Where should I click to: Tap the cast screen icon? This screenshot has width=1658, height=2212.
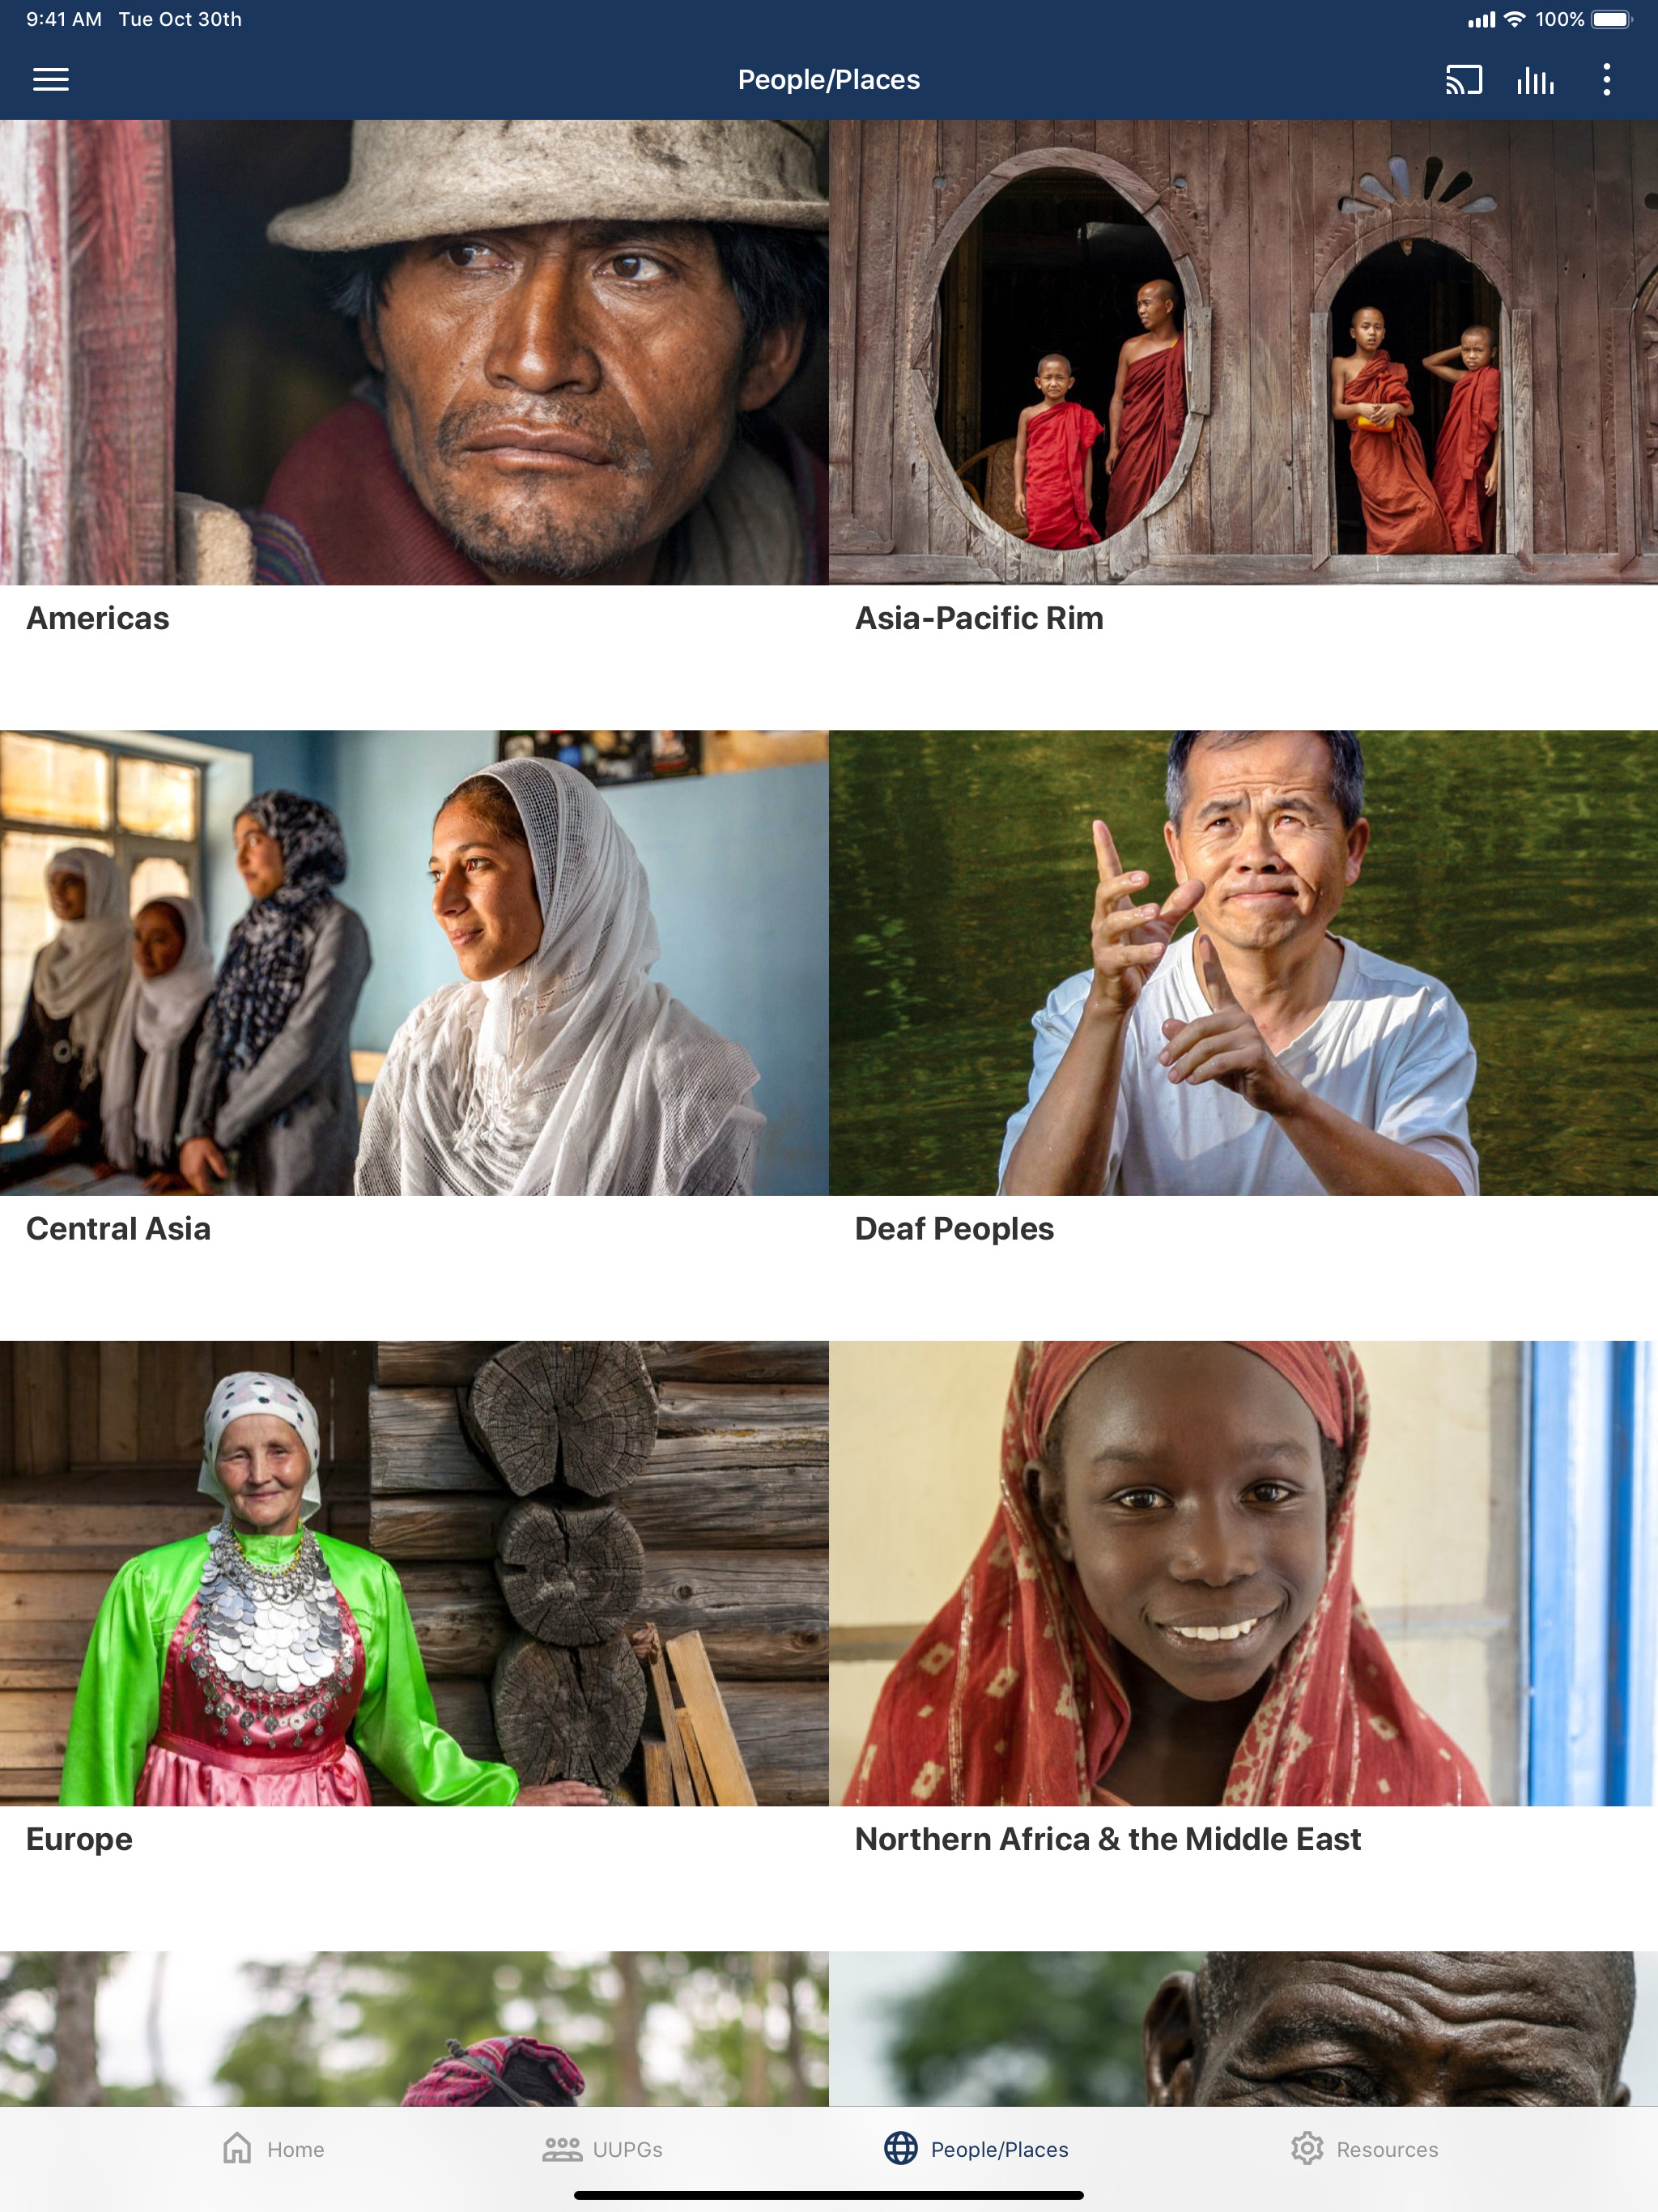click(x=1463, y=80)
